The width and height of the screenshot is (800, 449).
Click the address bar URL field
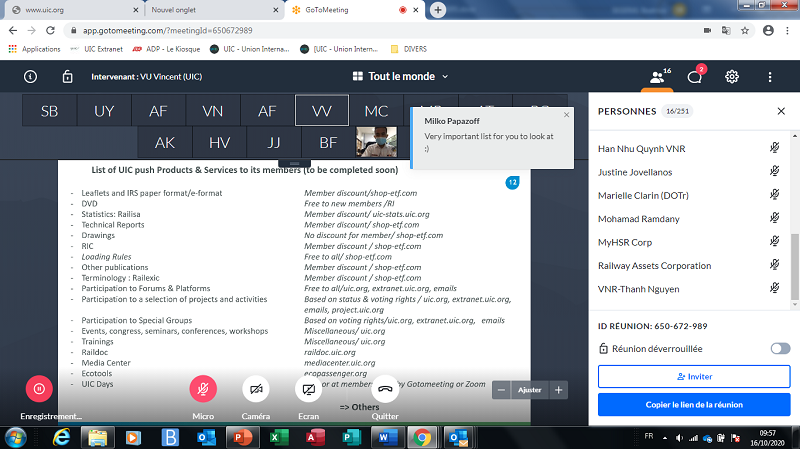click(383, 31)
